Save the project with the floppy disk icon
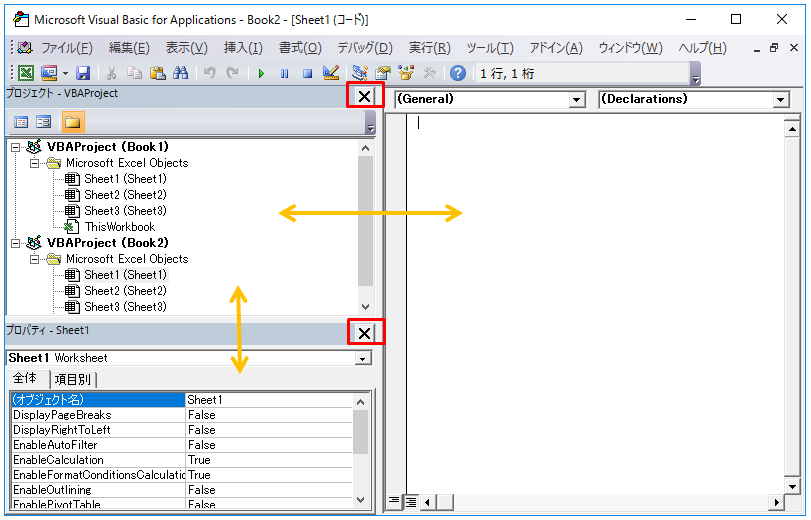The image size is (811, 520). [x=83, y=73]
